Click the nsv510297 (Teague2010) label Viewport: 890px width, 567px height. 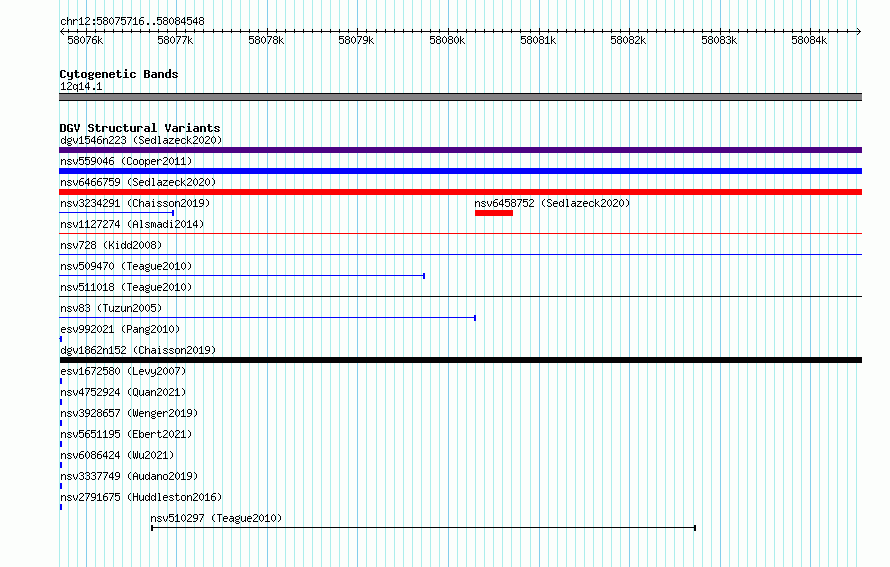click(216, 518)
